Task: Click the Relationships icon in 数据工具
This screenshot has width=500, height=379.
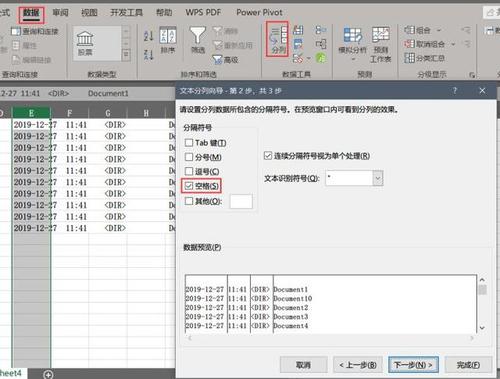Action: tap(321, 44)
